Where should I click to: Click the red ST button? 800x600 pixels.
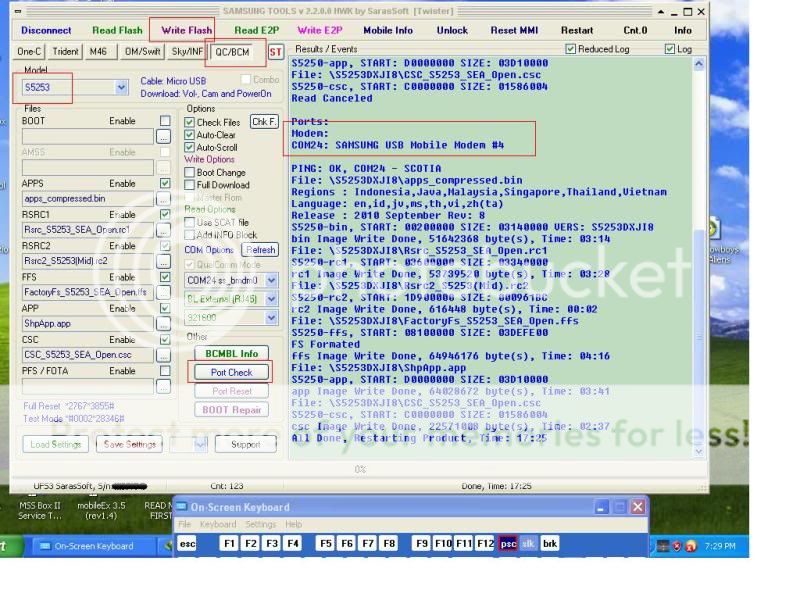(x=276, y=52)
